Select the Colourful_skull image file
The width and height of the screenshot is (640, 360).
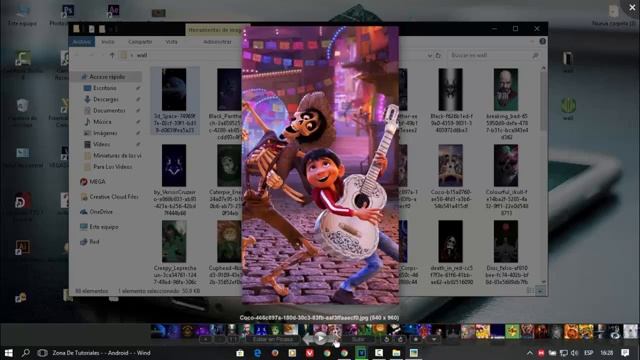506,180
